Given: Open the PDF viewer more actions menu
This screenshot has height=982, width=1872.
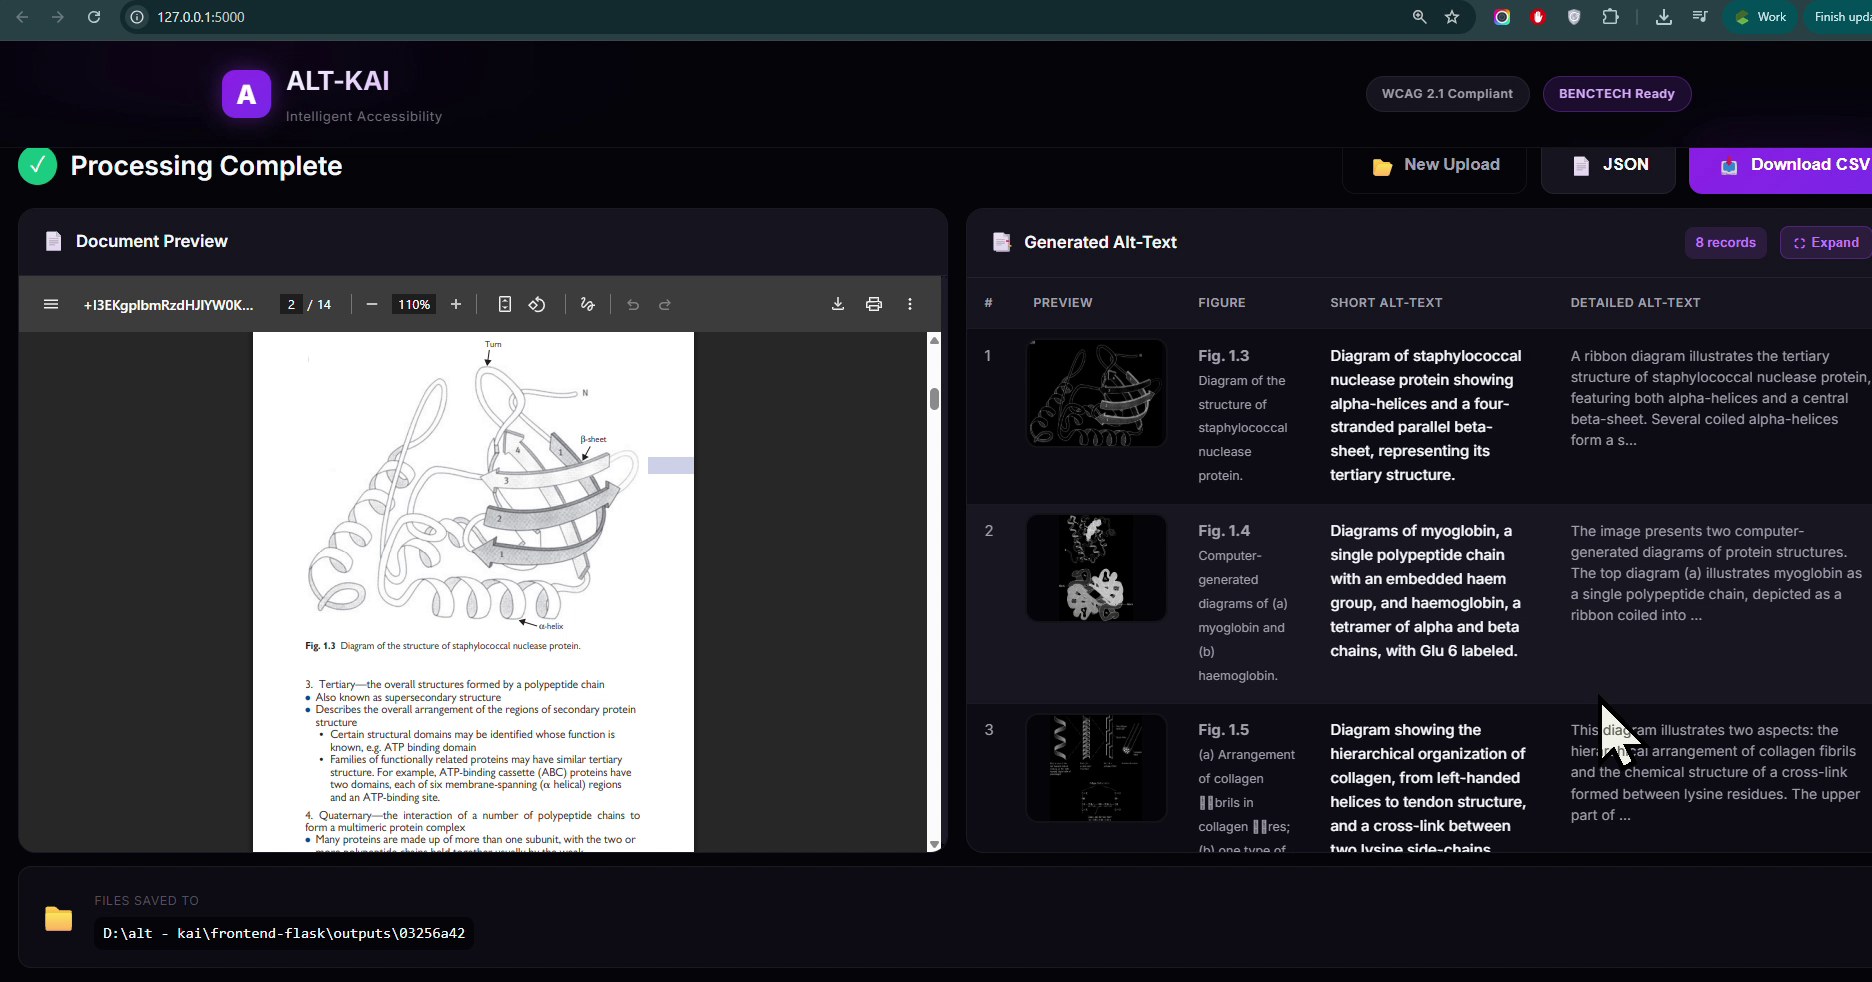Looking at the screenshot, I should (x=910, y=304).
